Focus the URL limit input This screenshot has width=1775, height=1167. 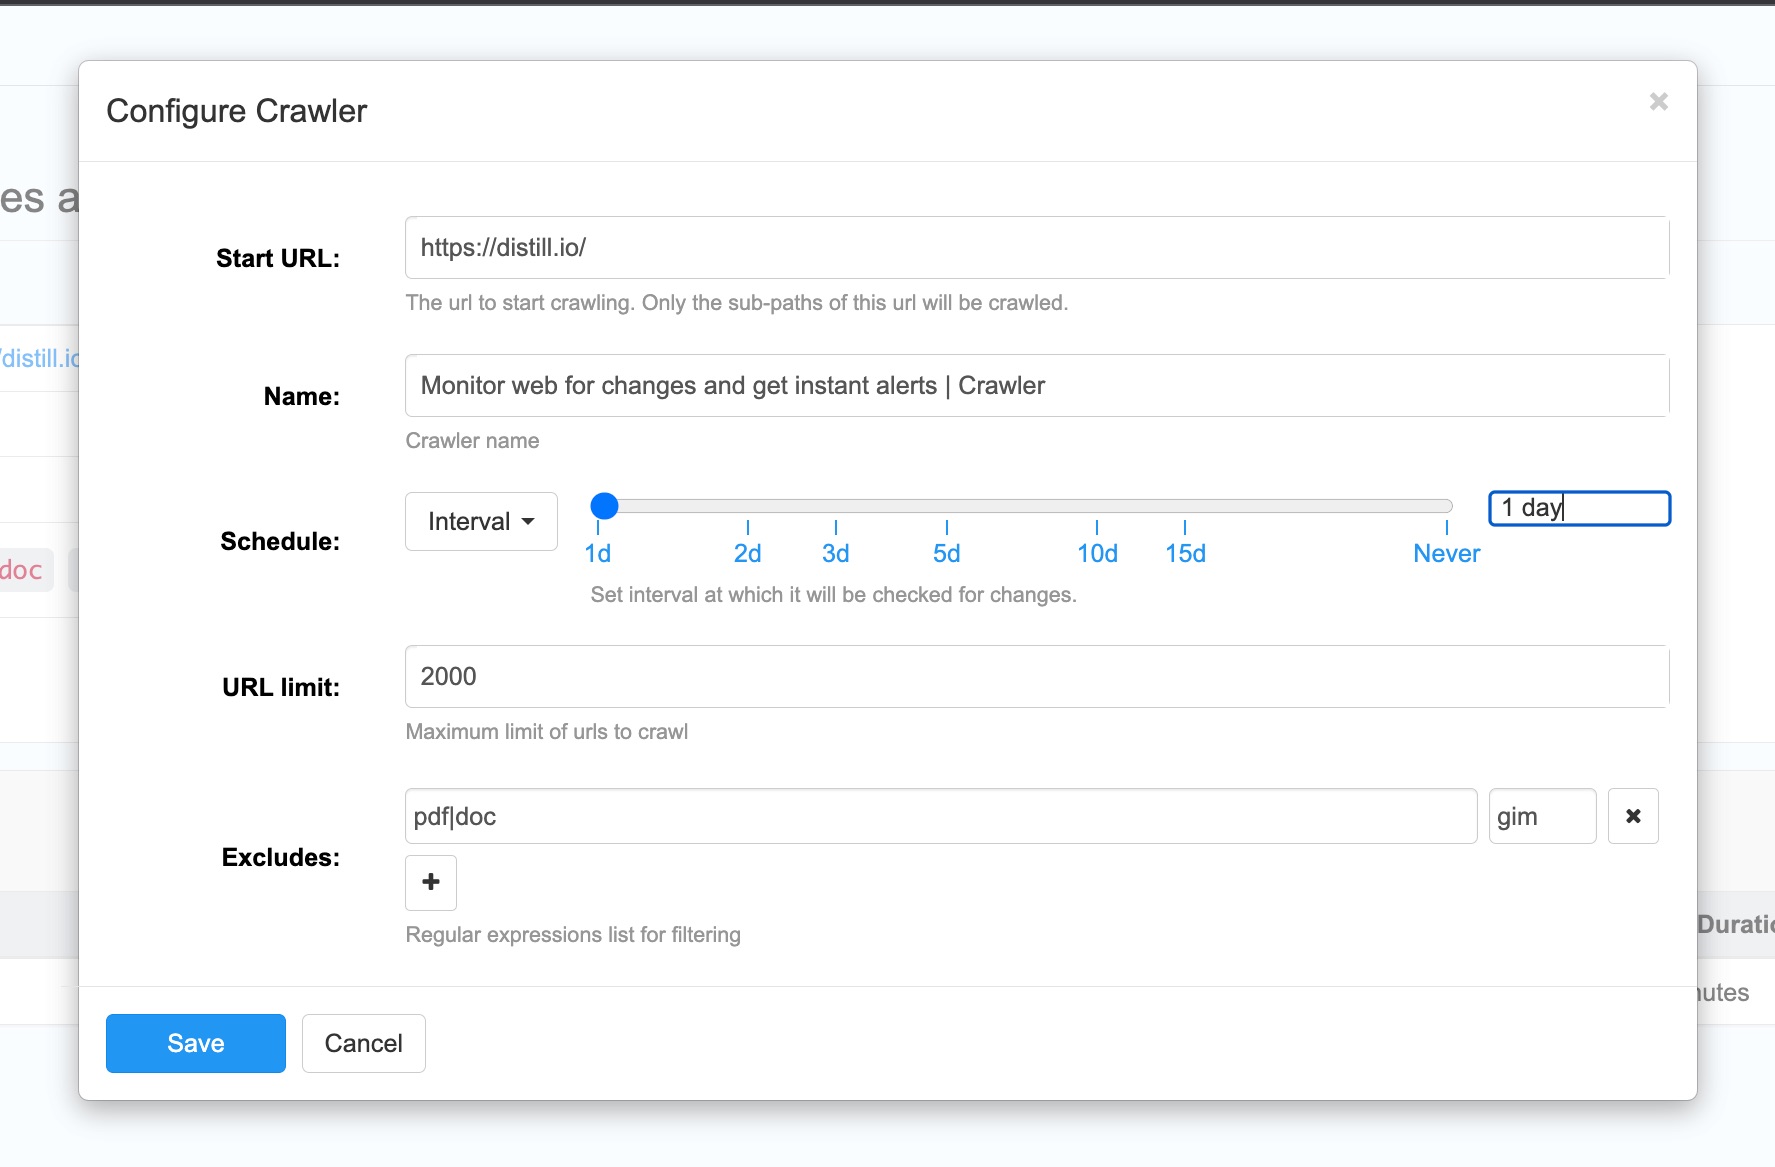[x=1036, y=677]
